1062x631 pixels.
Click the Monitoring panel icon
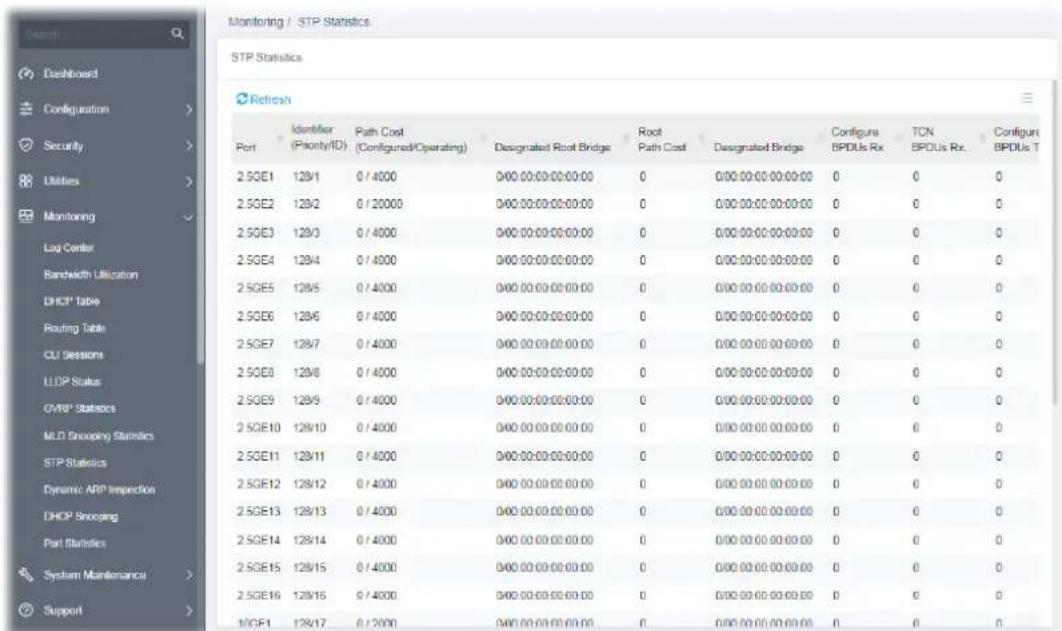pos(26,216)
